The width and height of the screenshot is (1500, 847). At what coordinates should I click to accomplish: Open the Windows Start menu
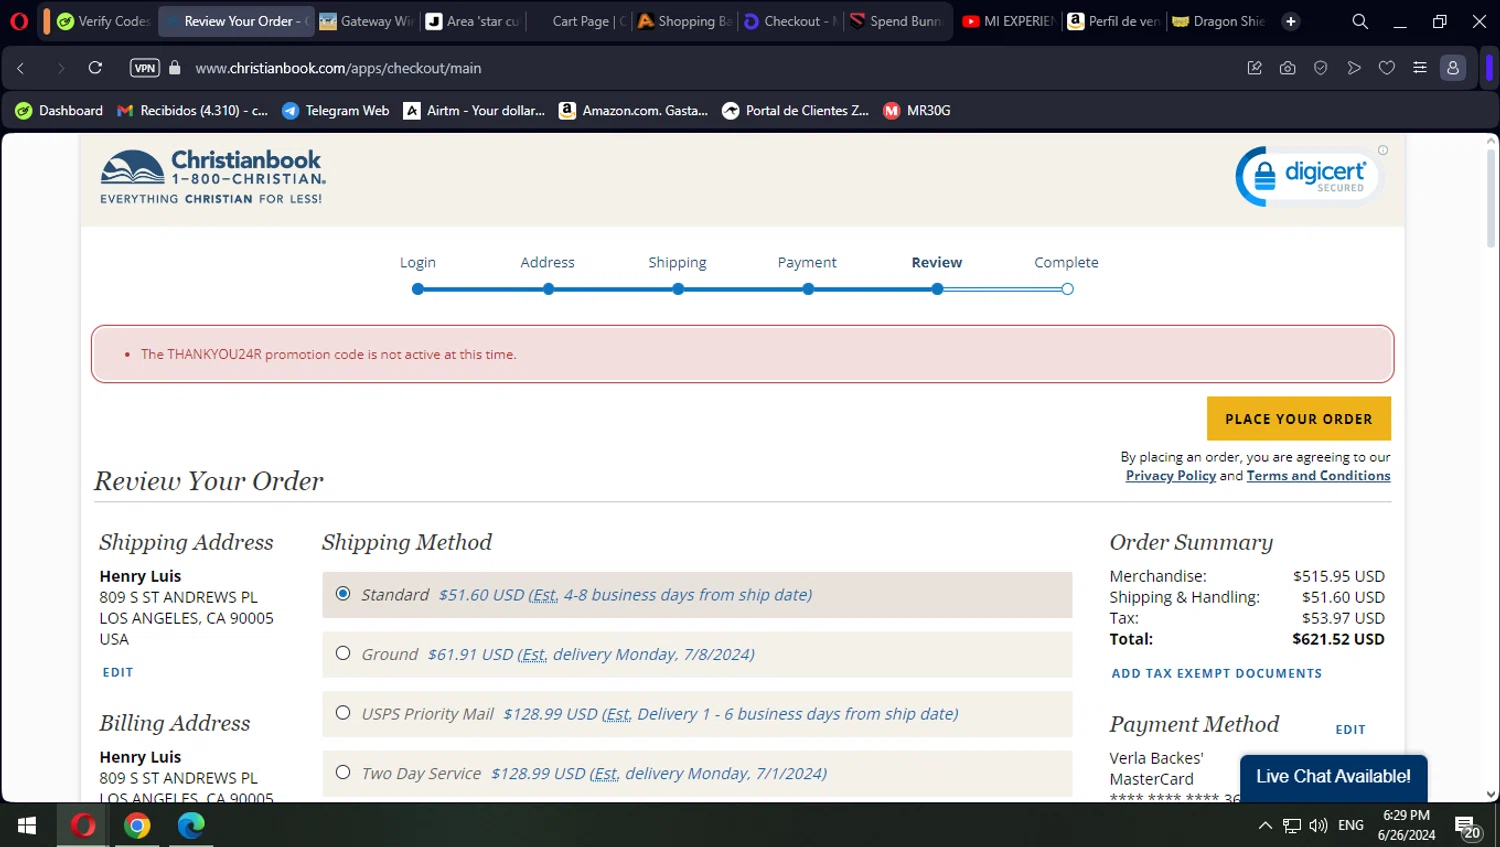coord(27,826)
